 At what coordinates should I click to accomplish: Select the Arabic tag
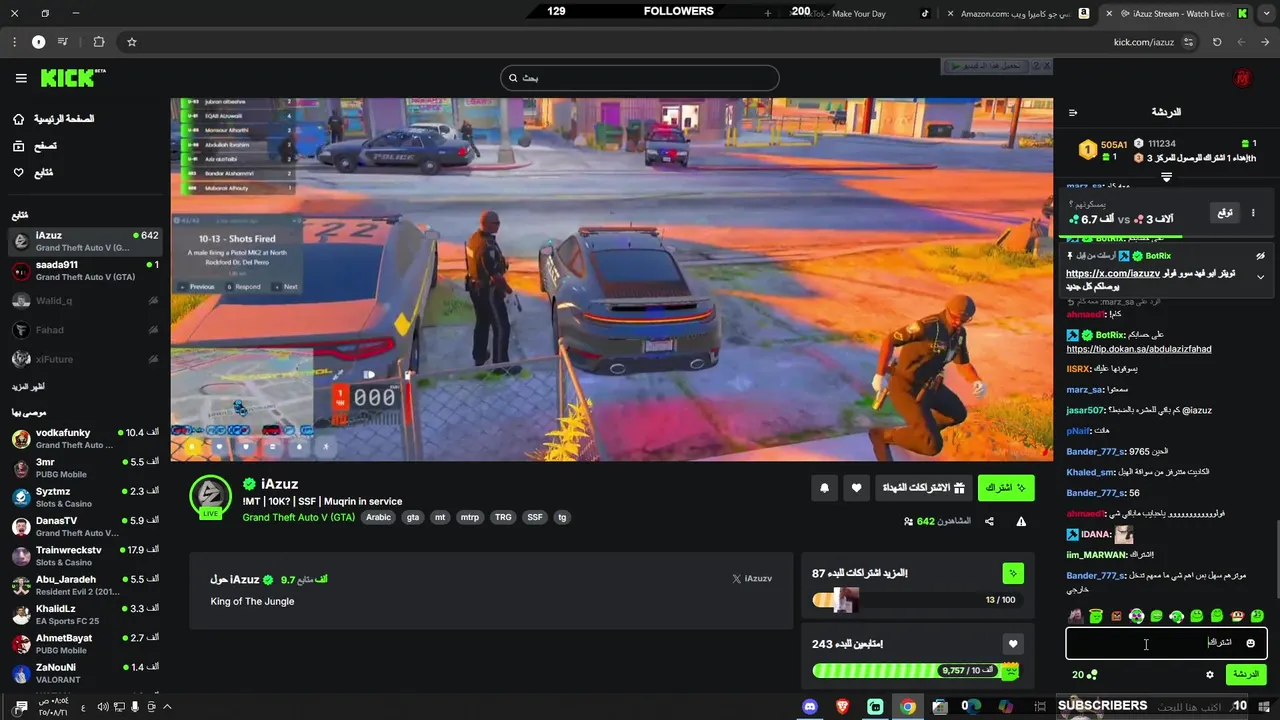pyautogui.click(x=378, y=517)
